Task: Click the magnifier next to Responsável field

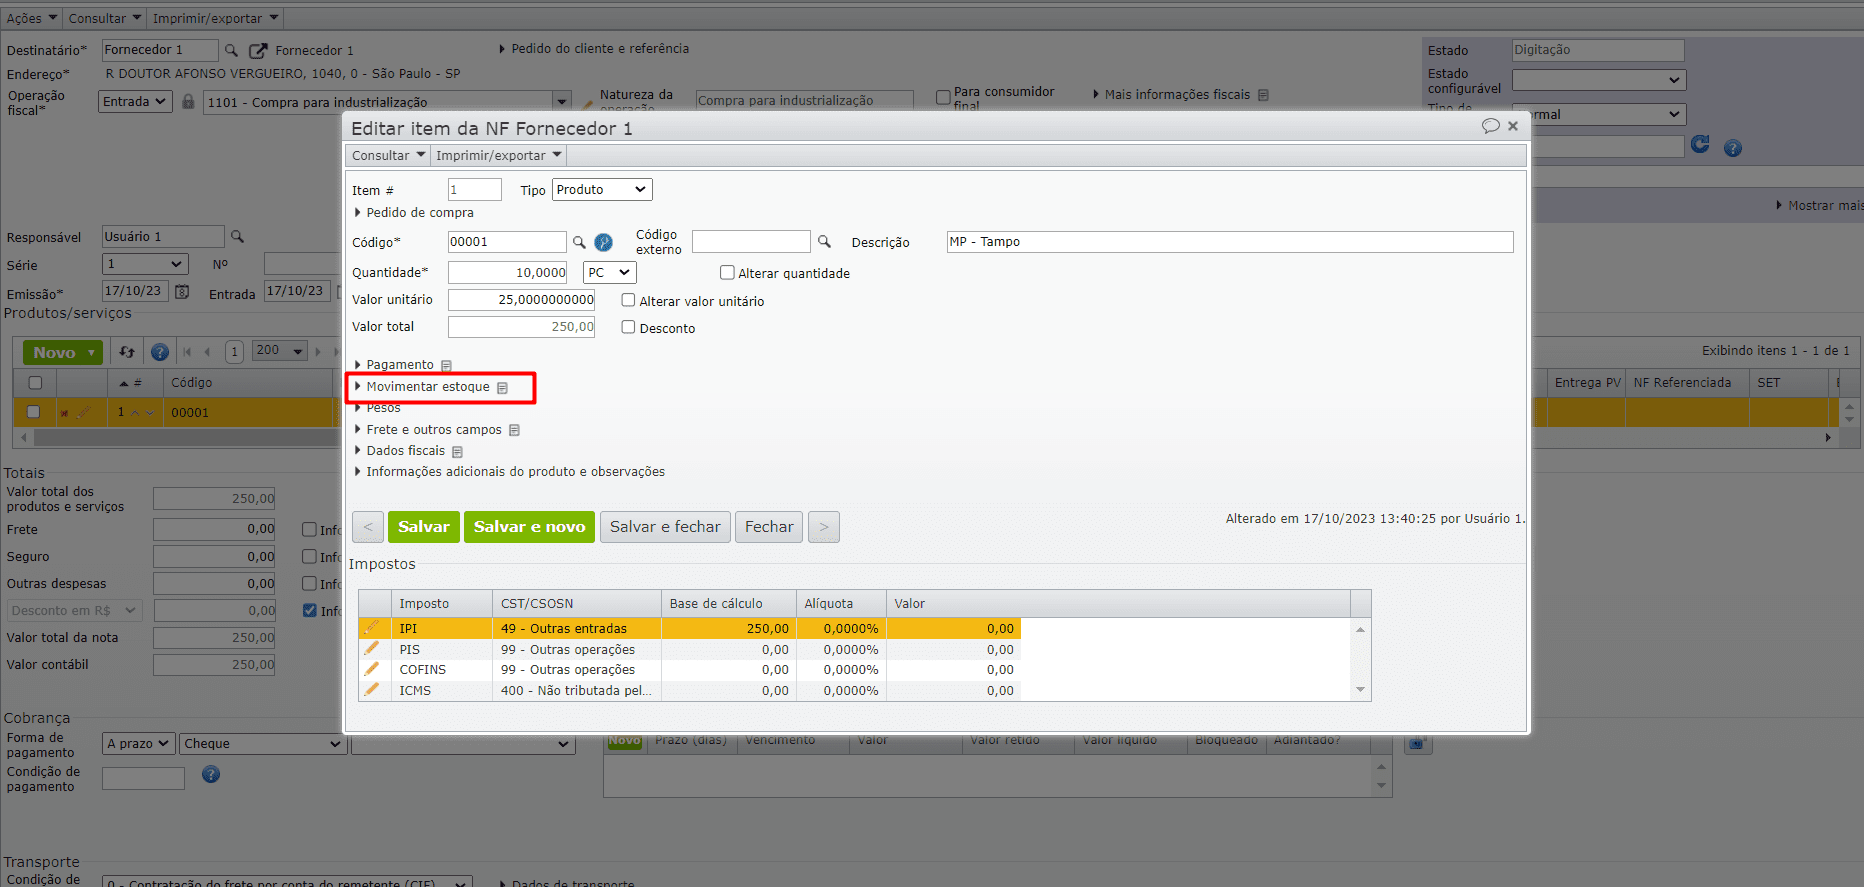Action: tap(237, 237)
